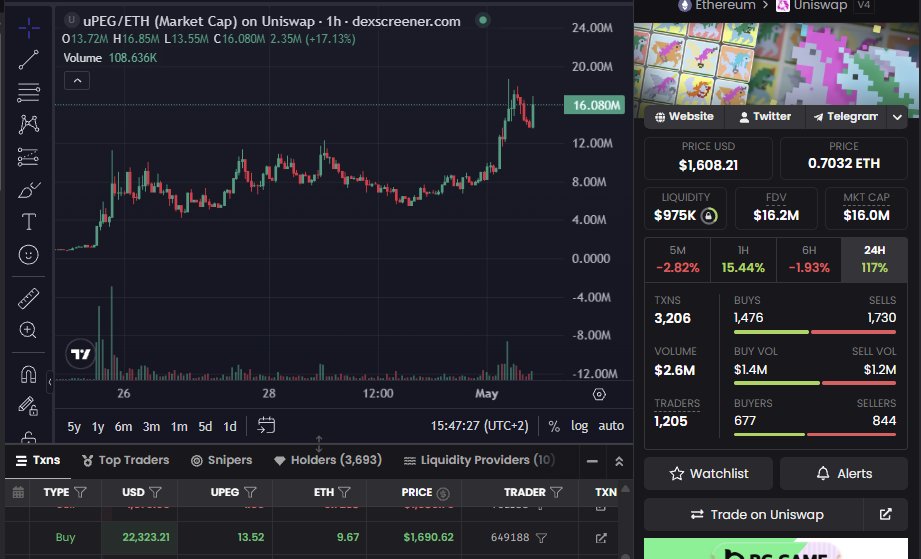Set chart range to 6m
921x559 pixels.
tap(123, 426)
